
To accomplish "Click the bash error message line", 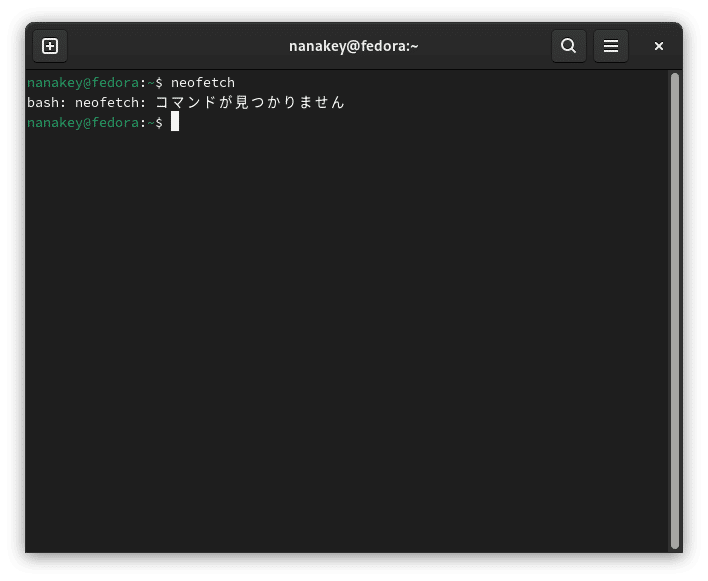I will point(186,102).
